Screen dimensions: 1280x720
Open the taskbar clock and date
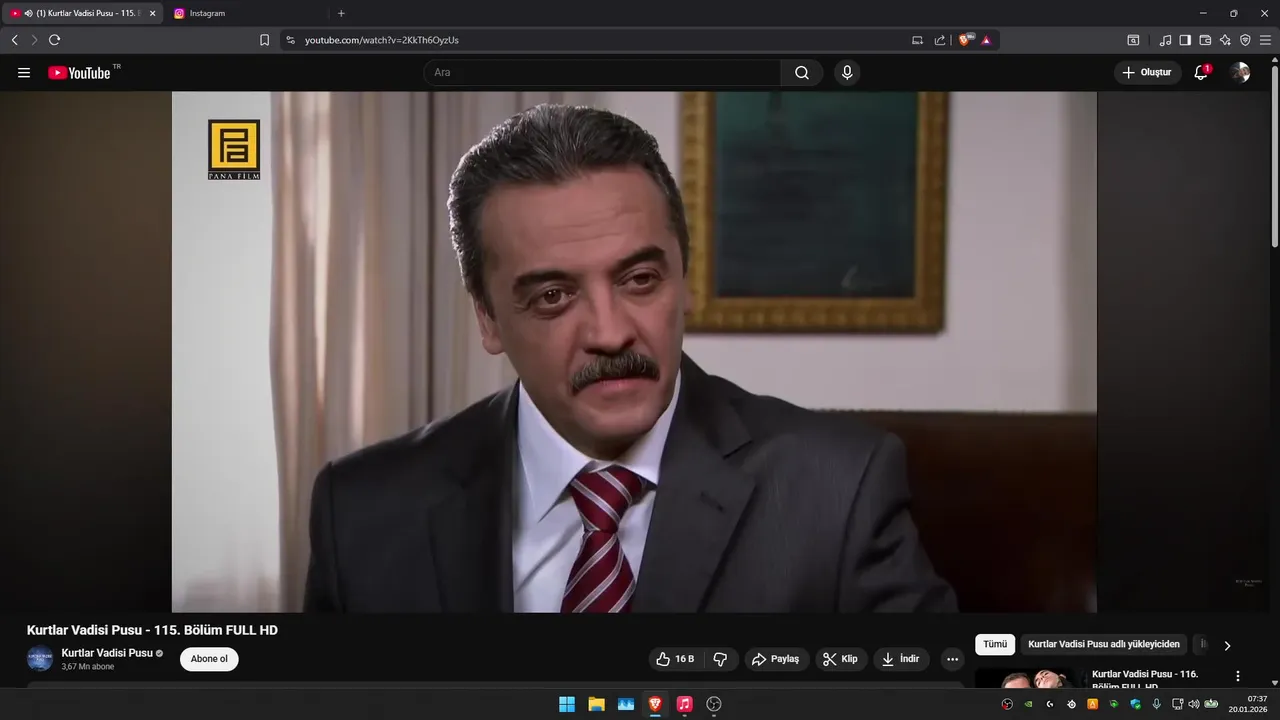tap(1249, 704)
